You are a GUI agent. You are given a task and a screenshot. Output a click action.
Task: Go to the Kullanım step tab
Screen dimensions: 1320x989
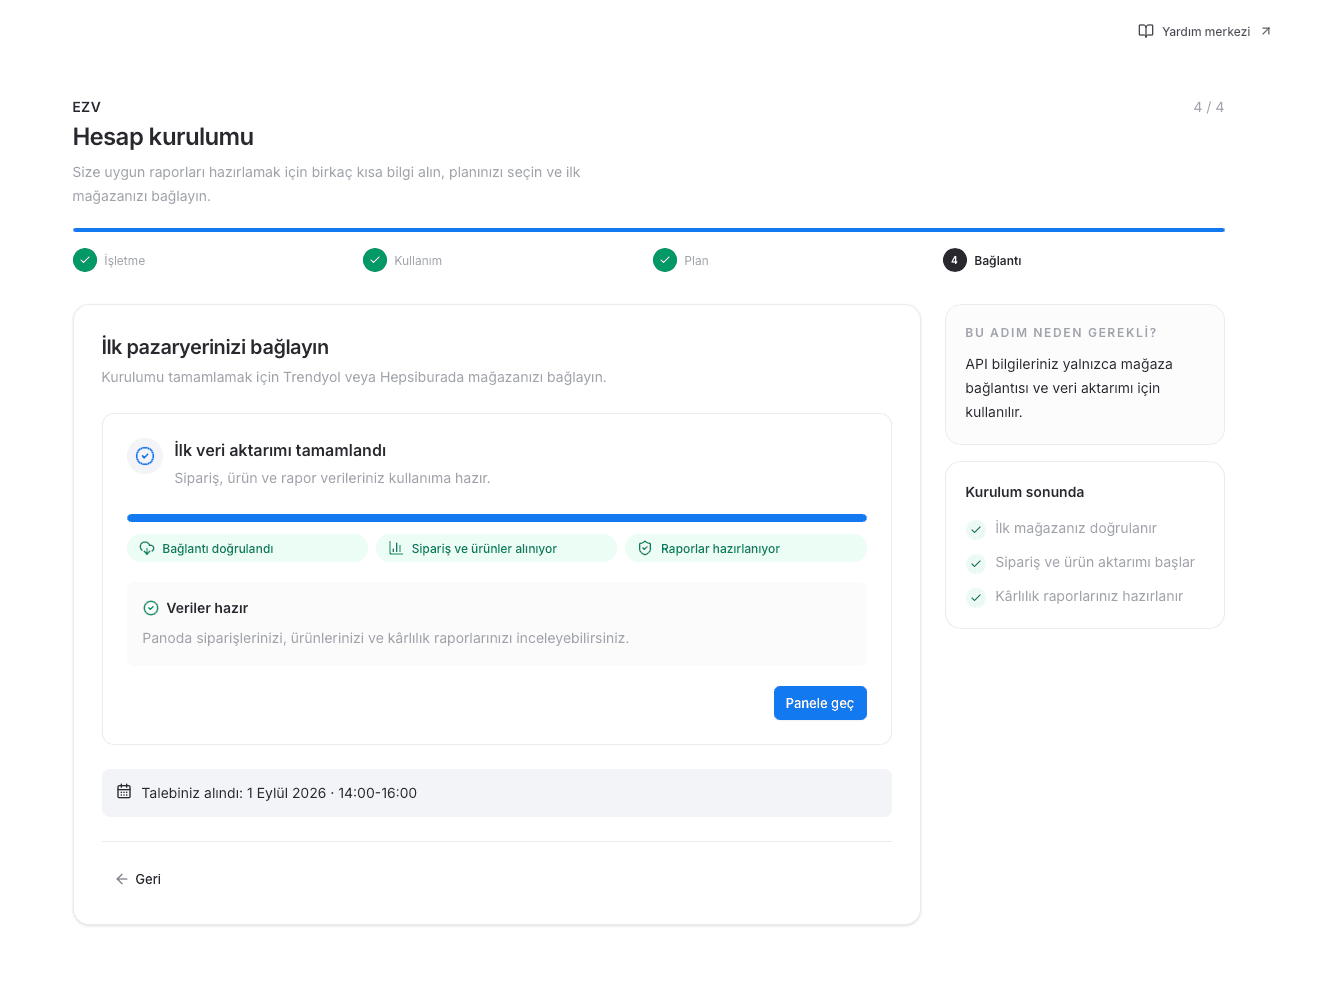click(x=403, y=260)
